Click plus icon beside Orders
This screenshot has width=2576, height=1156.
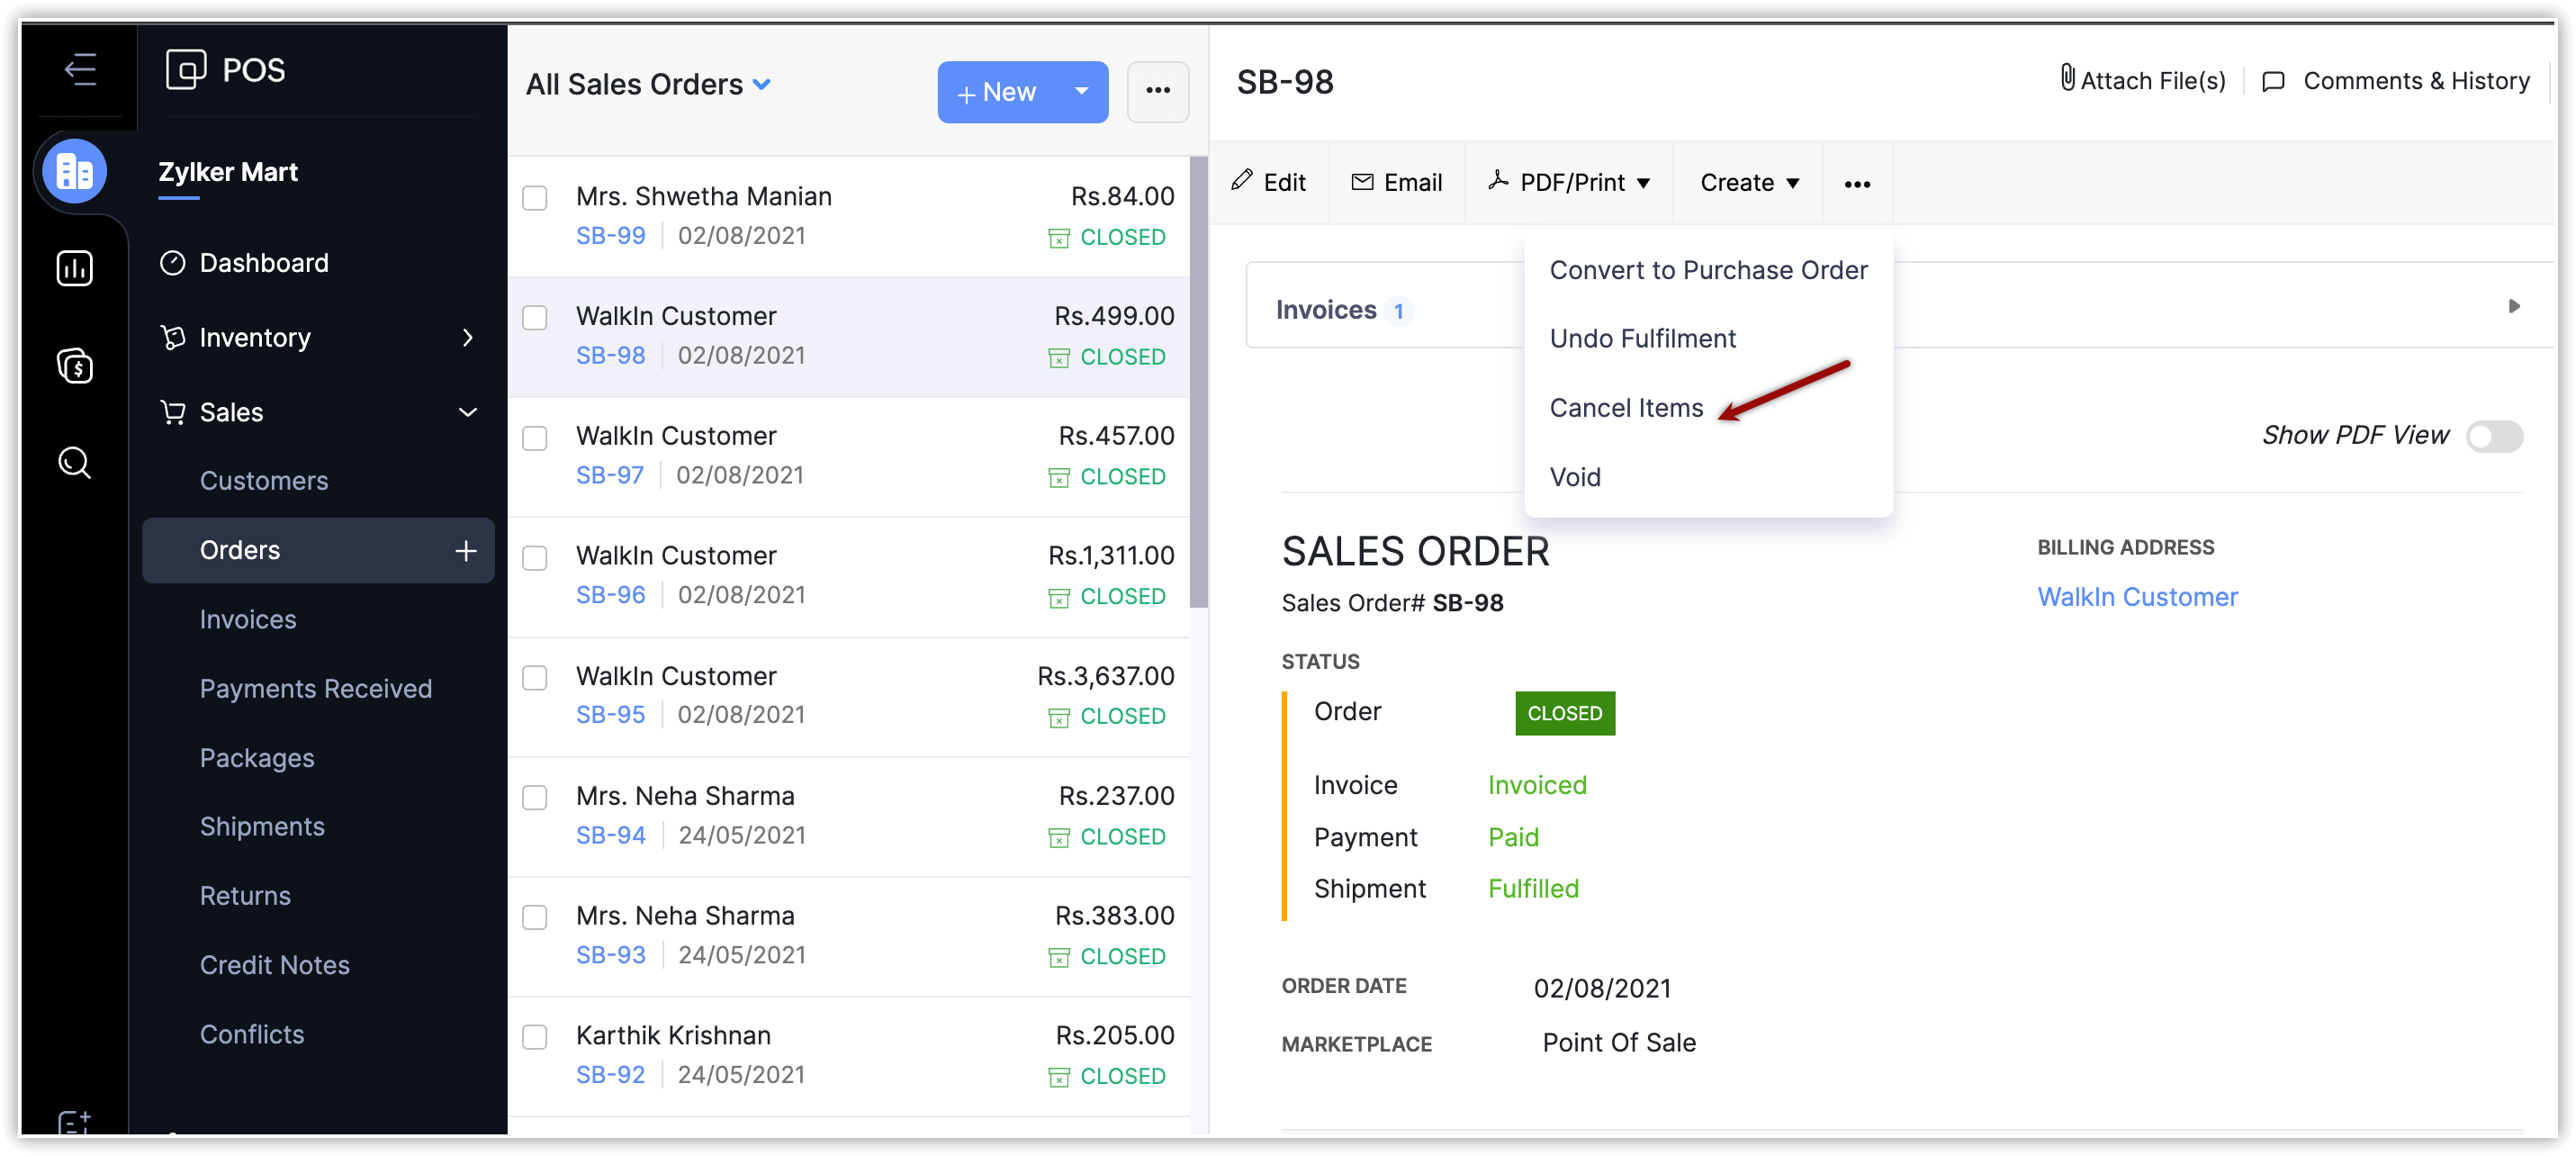(x=465, y=550)
